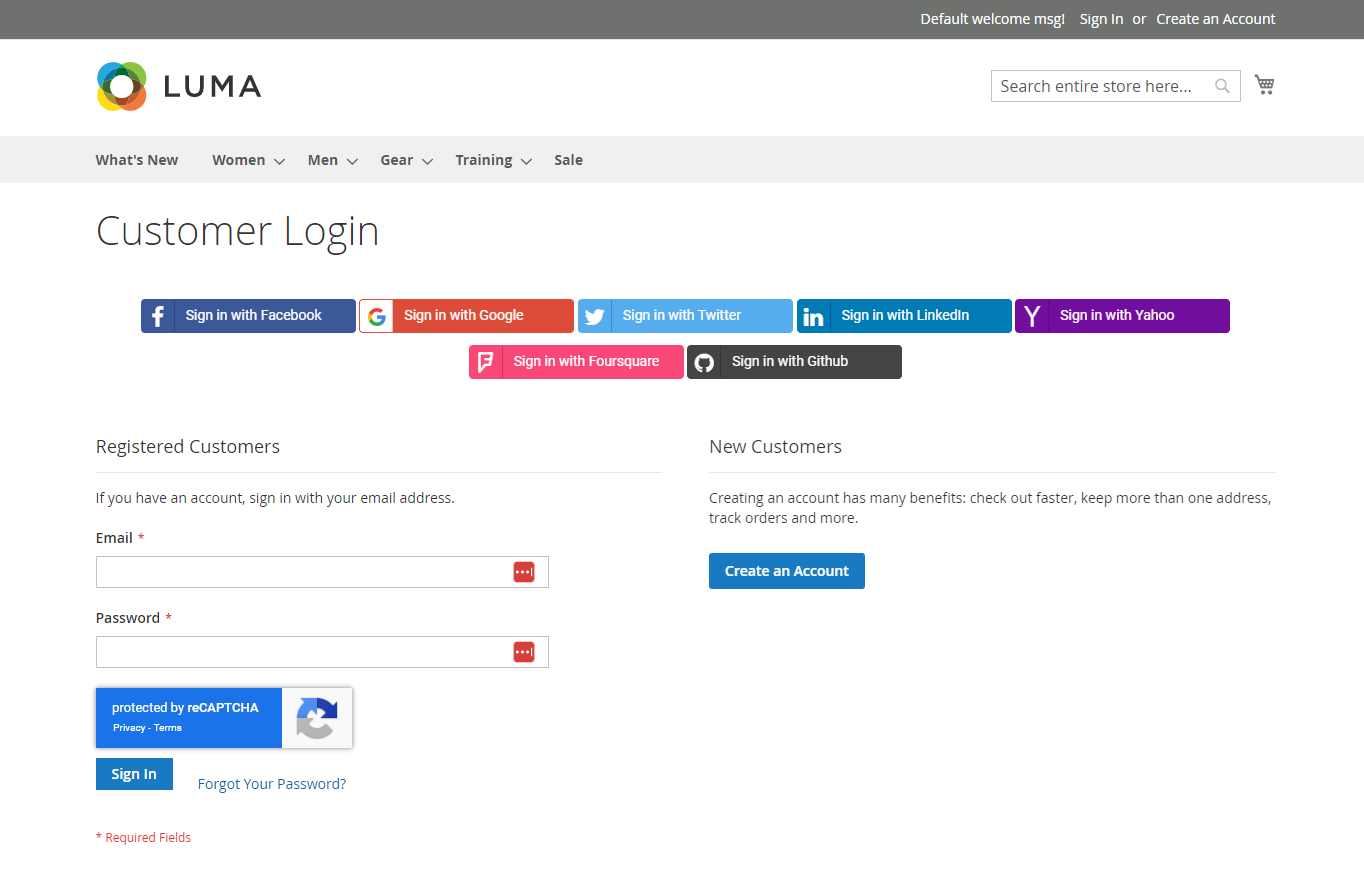
Task: Click the Github logo icon
Action: 704,362
